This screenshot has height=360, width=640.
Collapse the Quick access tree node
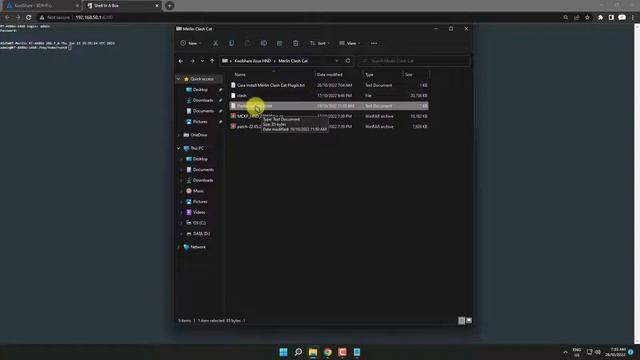178,79
